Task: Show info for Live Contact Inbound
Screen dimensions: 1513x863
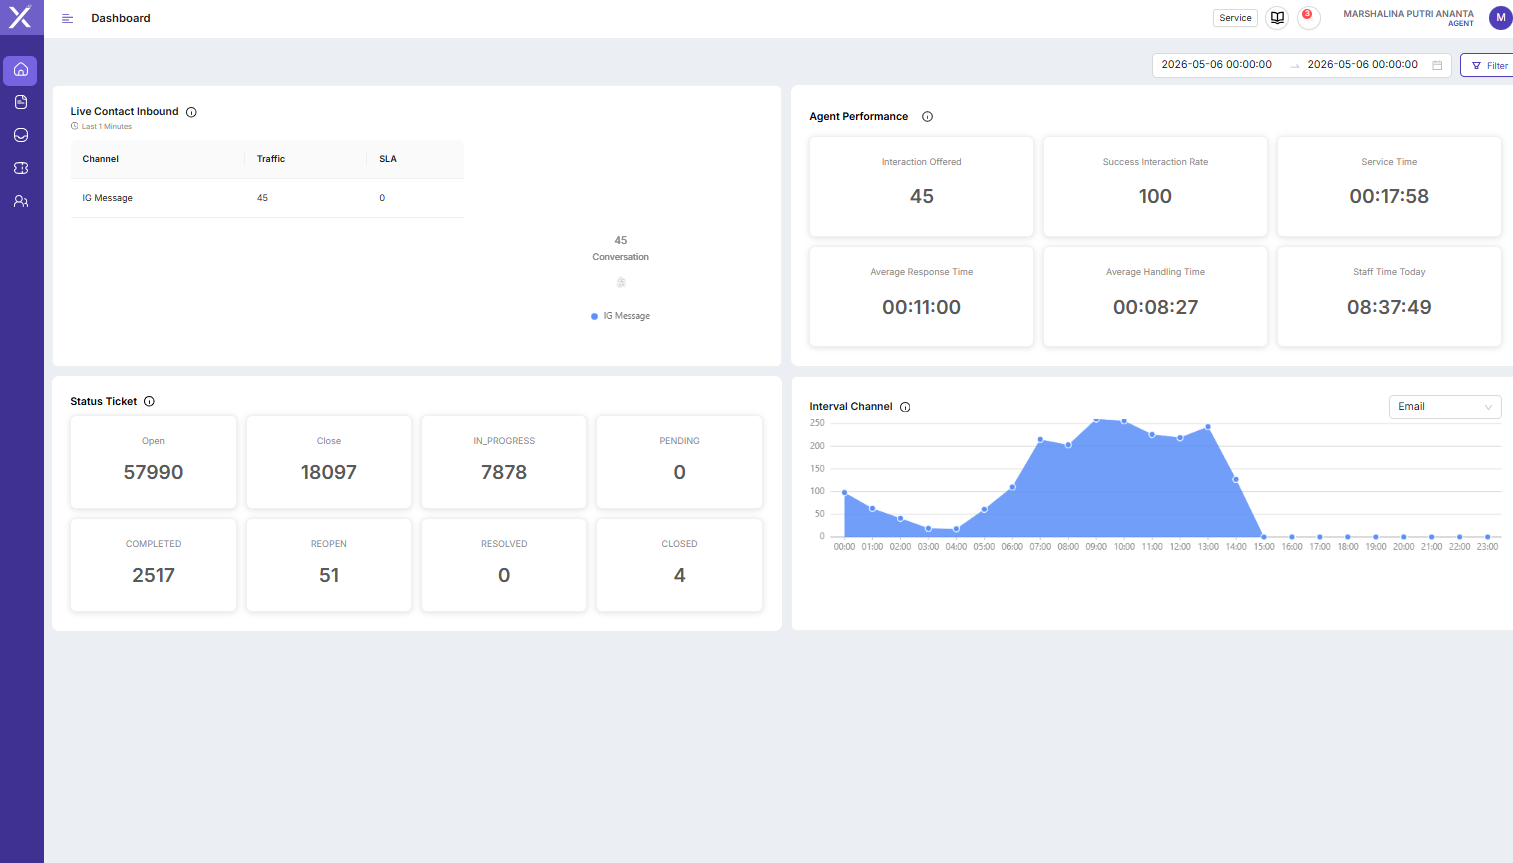Action: [191, 112]
